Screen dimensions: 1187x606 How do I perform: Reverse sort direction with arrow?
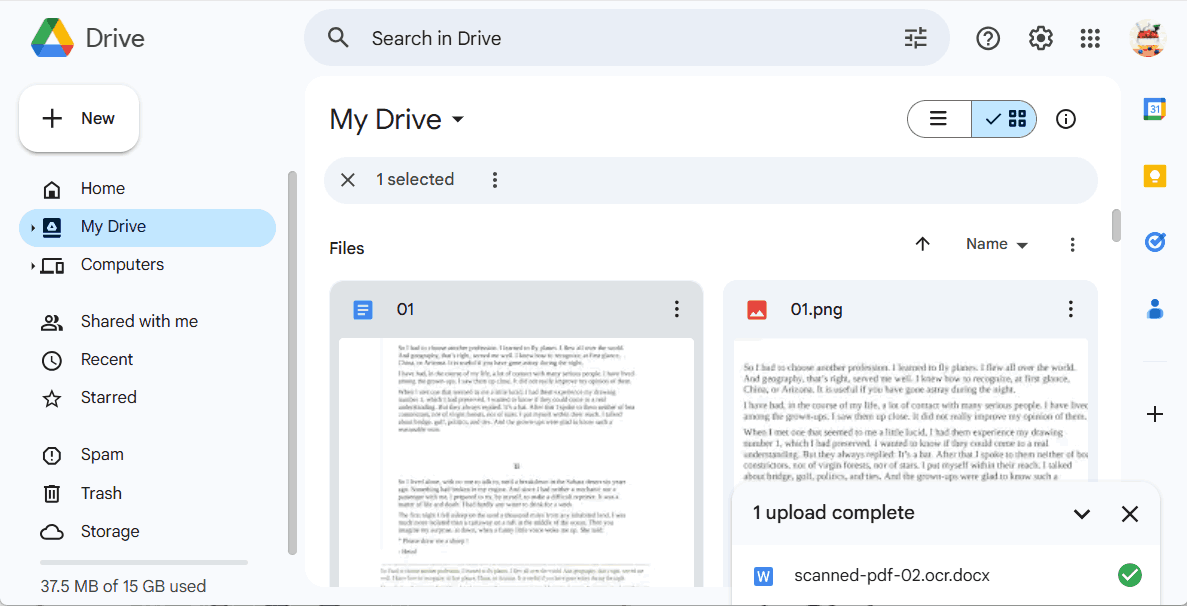(x=923, y=244)
